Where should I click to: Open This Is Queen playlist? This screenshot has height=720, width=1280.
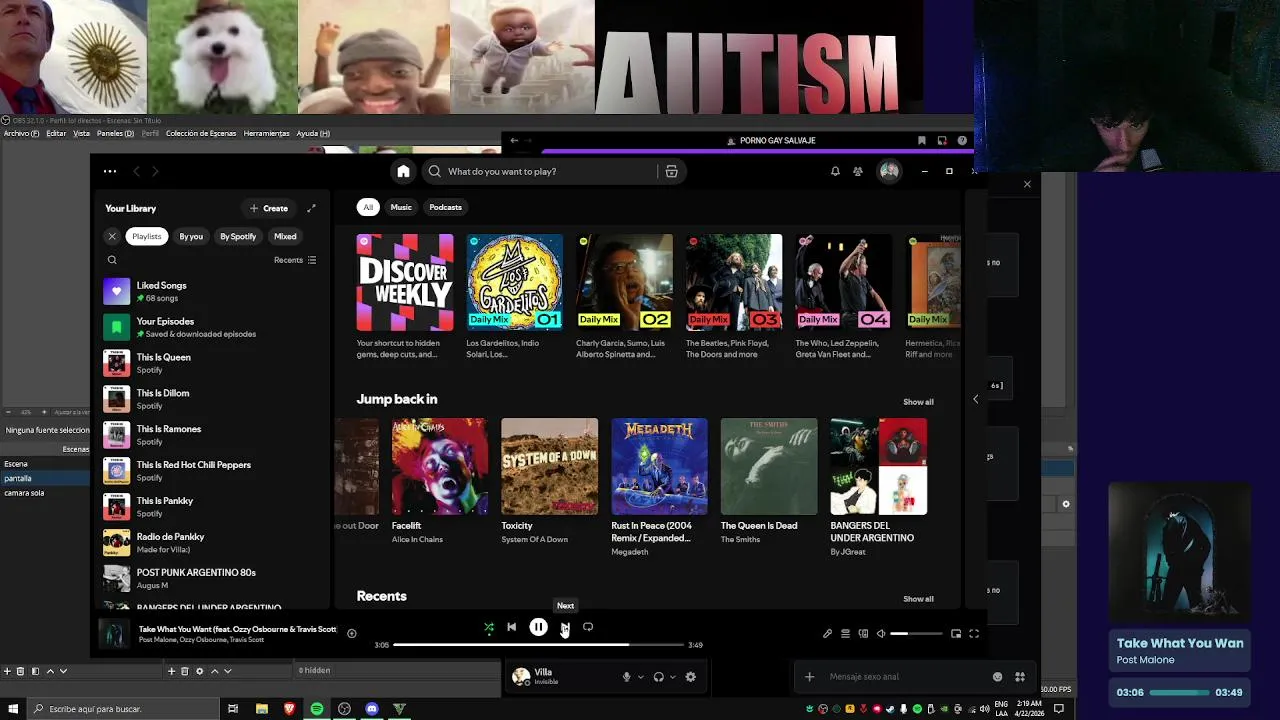tap(212, 363)
